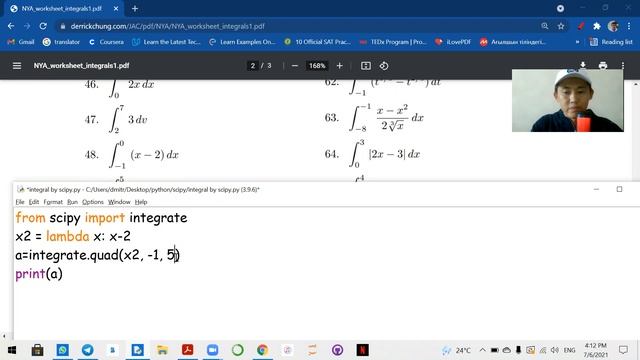Open the notification center icon
Screen dimensions: 640x360
(623, 350)
